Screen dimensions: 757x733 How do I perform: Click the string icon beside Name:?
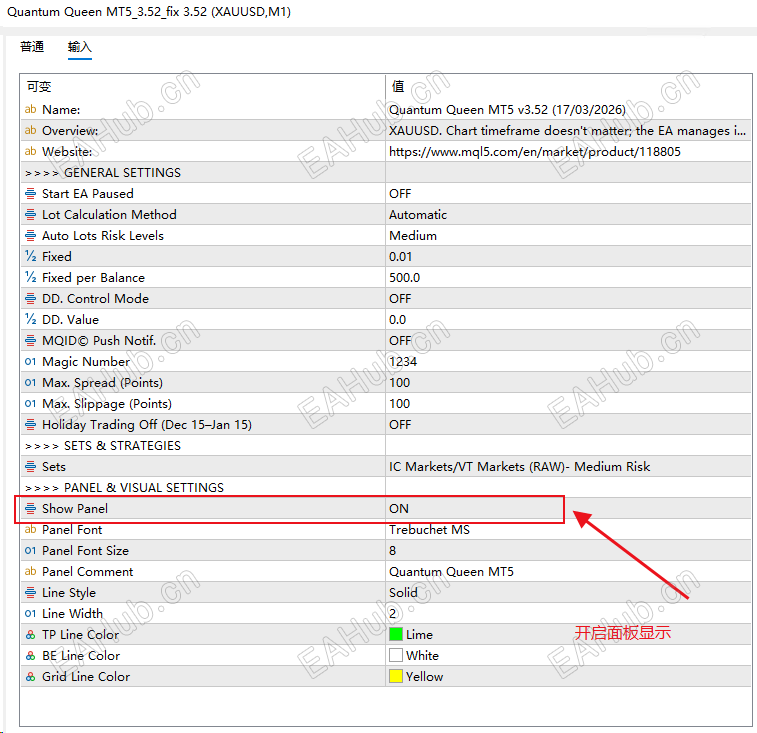point(30,109)
